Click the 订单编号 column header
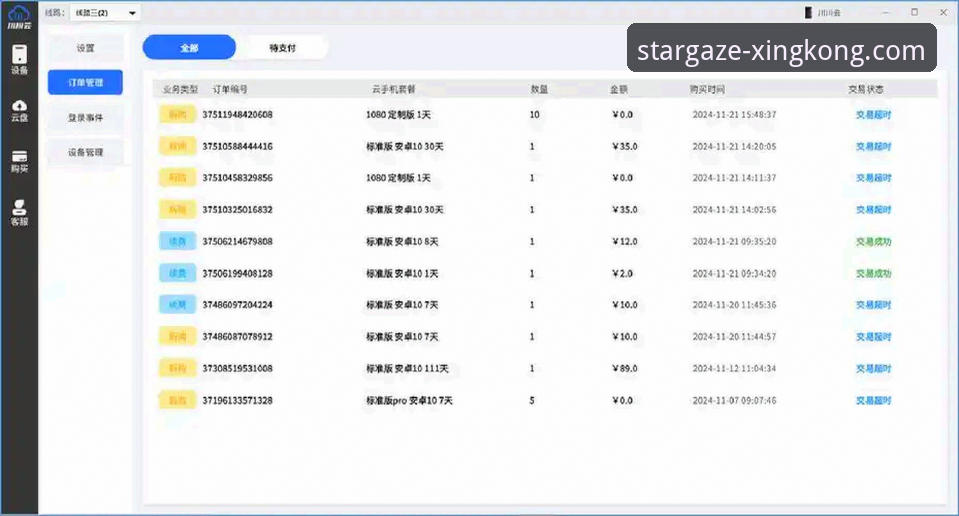959x516 pixels. tap(230, 89)
